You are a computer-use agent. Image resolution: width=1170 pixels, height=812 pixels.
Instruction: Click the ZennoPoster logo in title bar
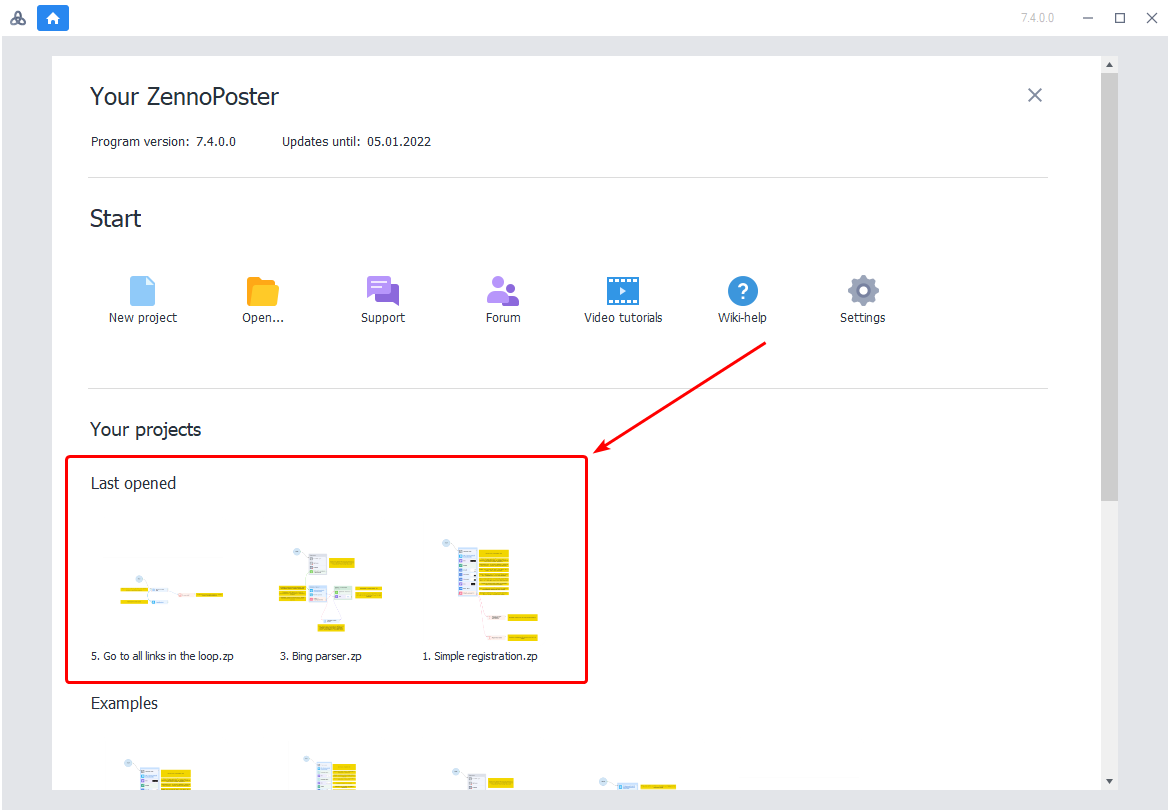[18, 18]
